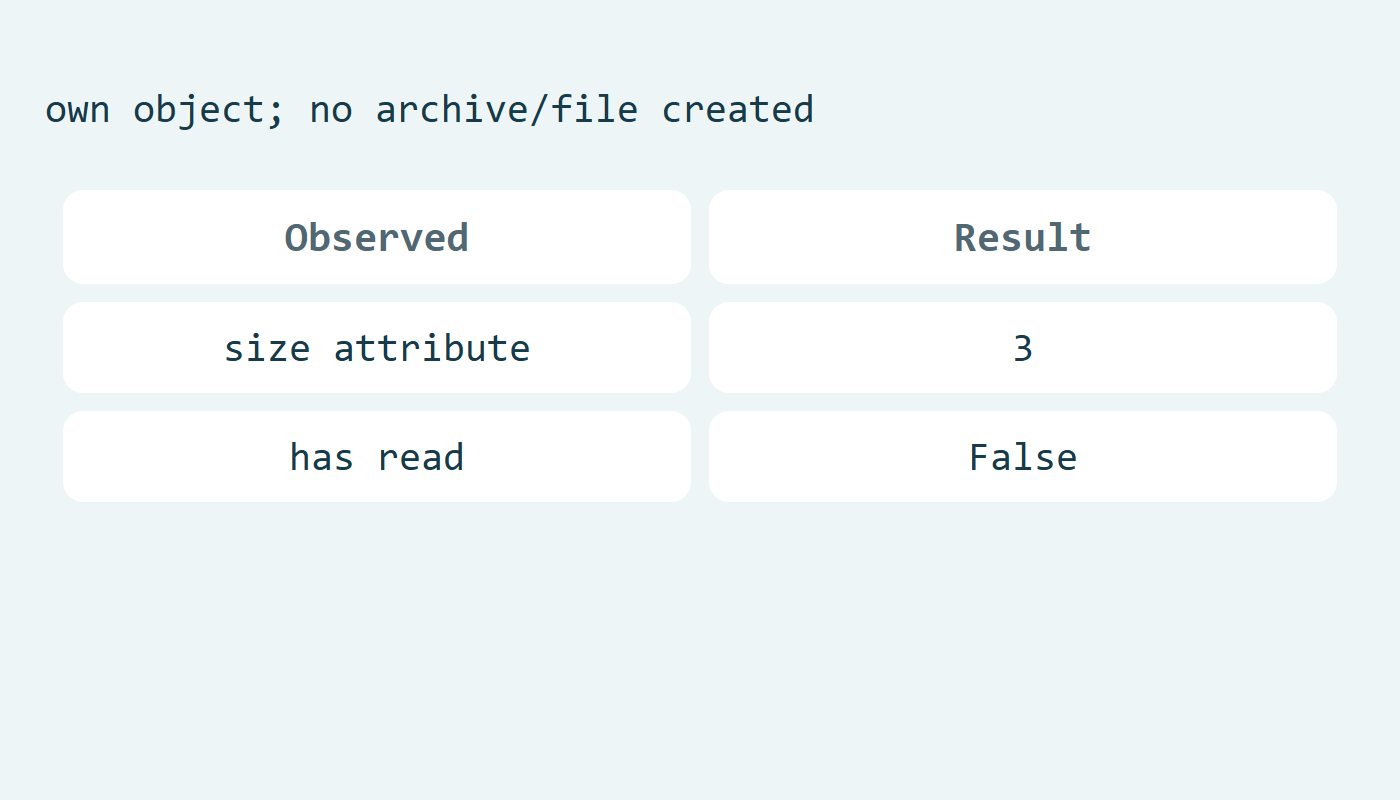Screen dimensions: 1400x800
Task: Click the bold "Result" text
Action: (x=1023, y=237)
